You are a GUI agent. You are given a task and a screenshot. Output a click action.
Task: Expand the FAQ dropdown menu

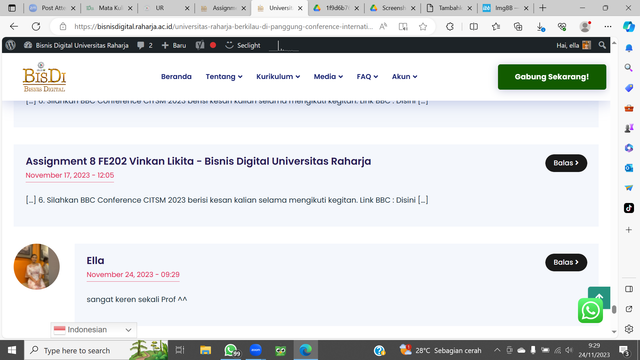click(367, 77)
